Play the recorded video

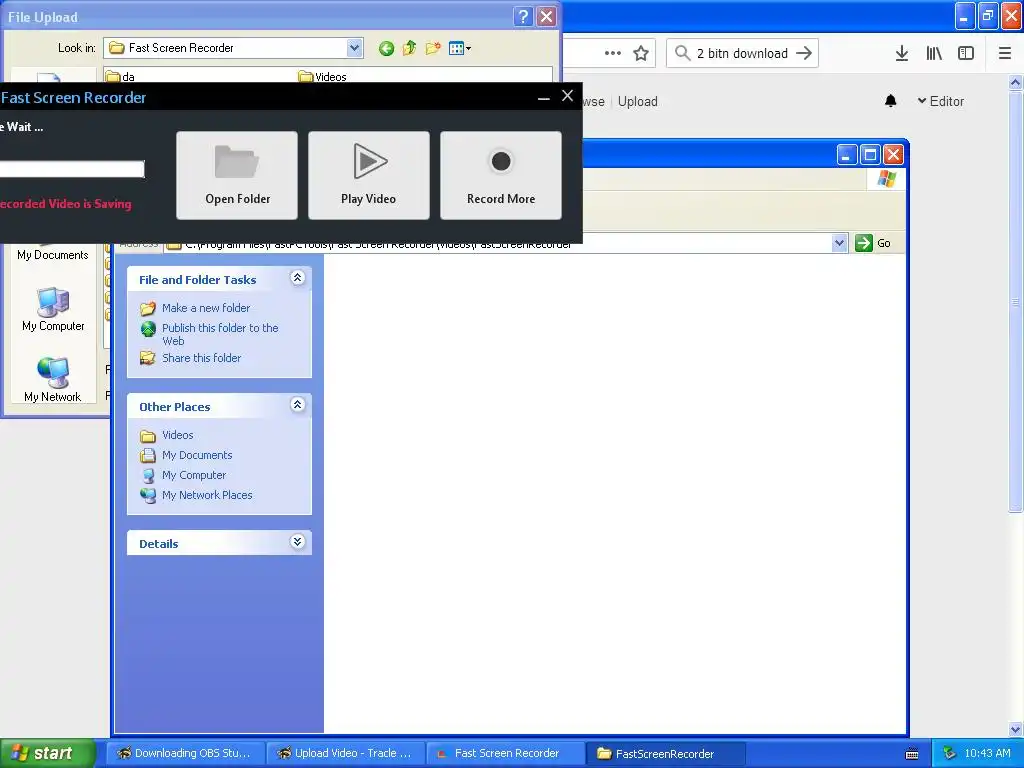click(369, 175)
